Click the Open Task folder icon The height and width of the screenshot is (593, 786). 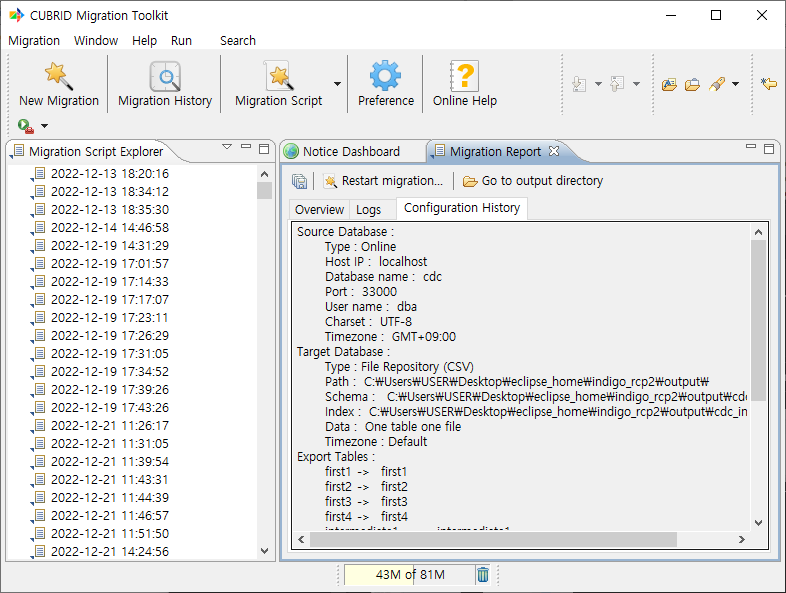(692, 84)
